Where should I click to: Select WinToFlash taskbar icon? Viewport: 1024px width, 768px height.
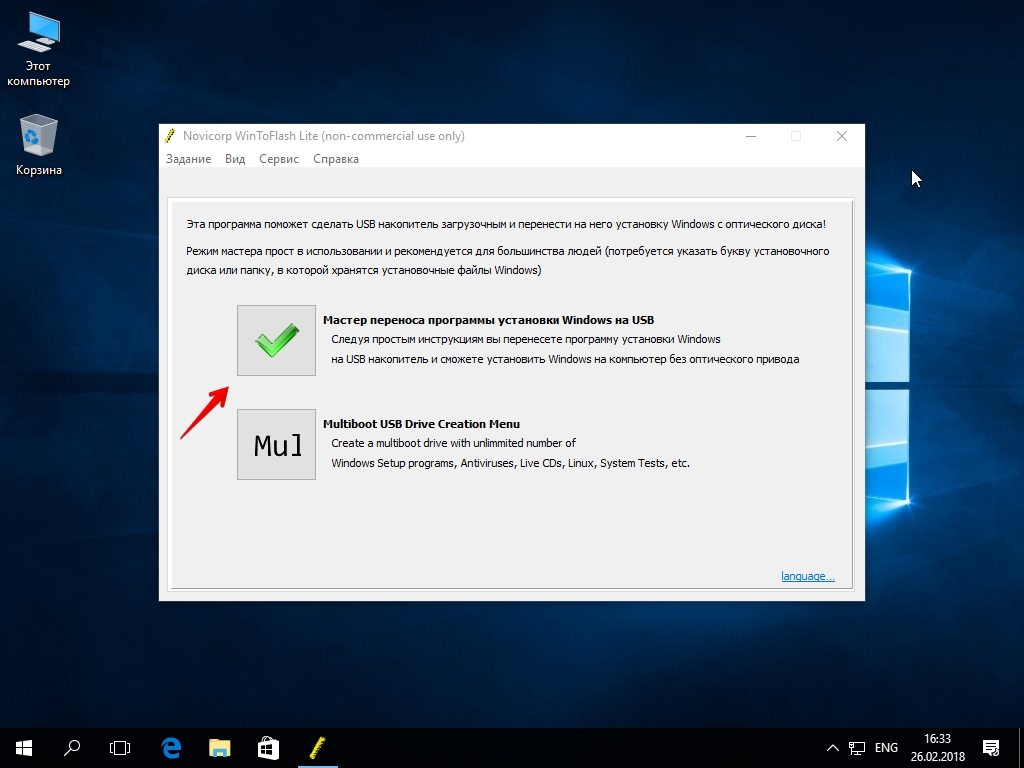point(317,748)
